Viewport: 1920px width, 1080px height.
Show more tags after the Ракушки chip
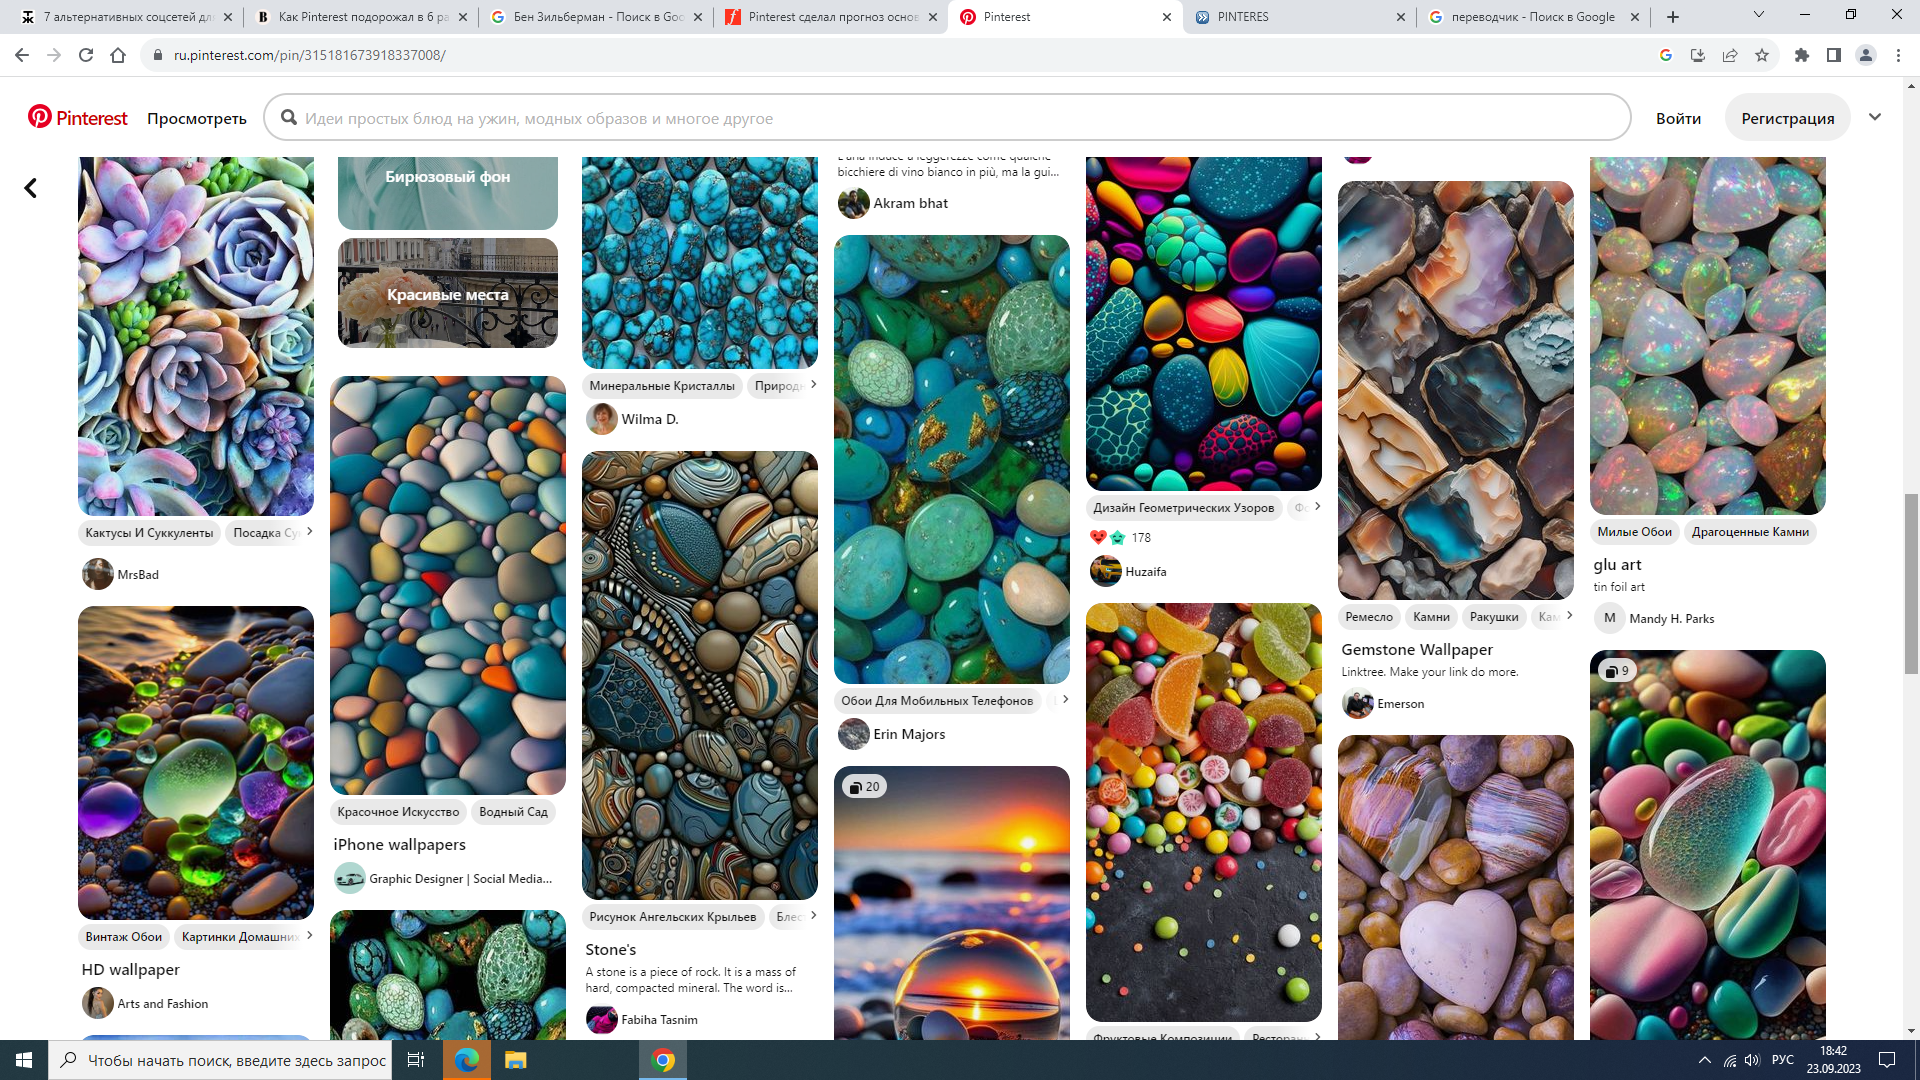pos(1569,615)
